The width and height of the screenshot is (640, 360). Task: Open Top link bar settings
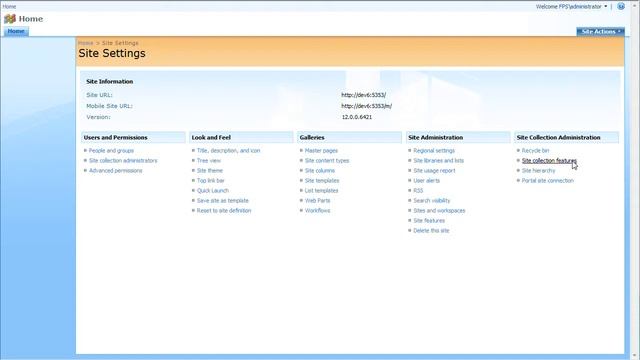pyautogui.click(x=211, y=180)
